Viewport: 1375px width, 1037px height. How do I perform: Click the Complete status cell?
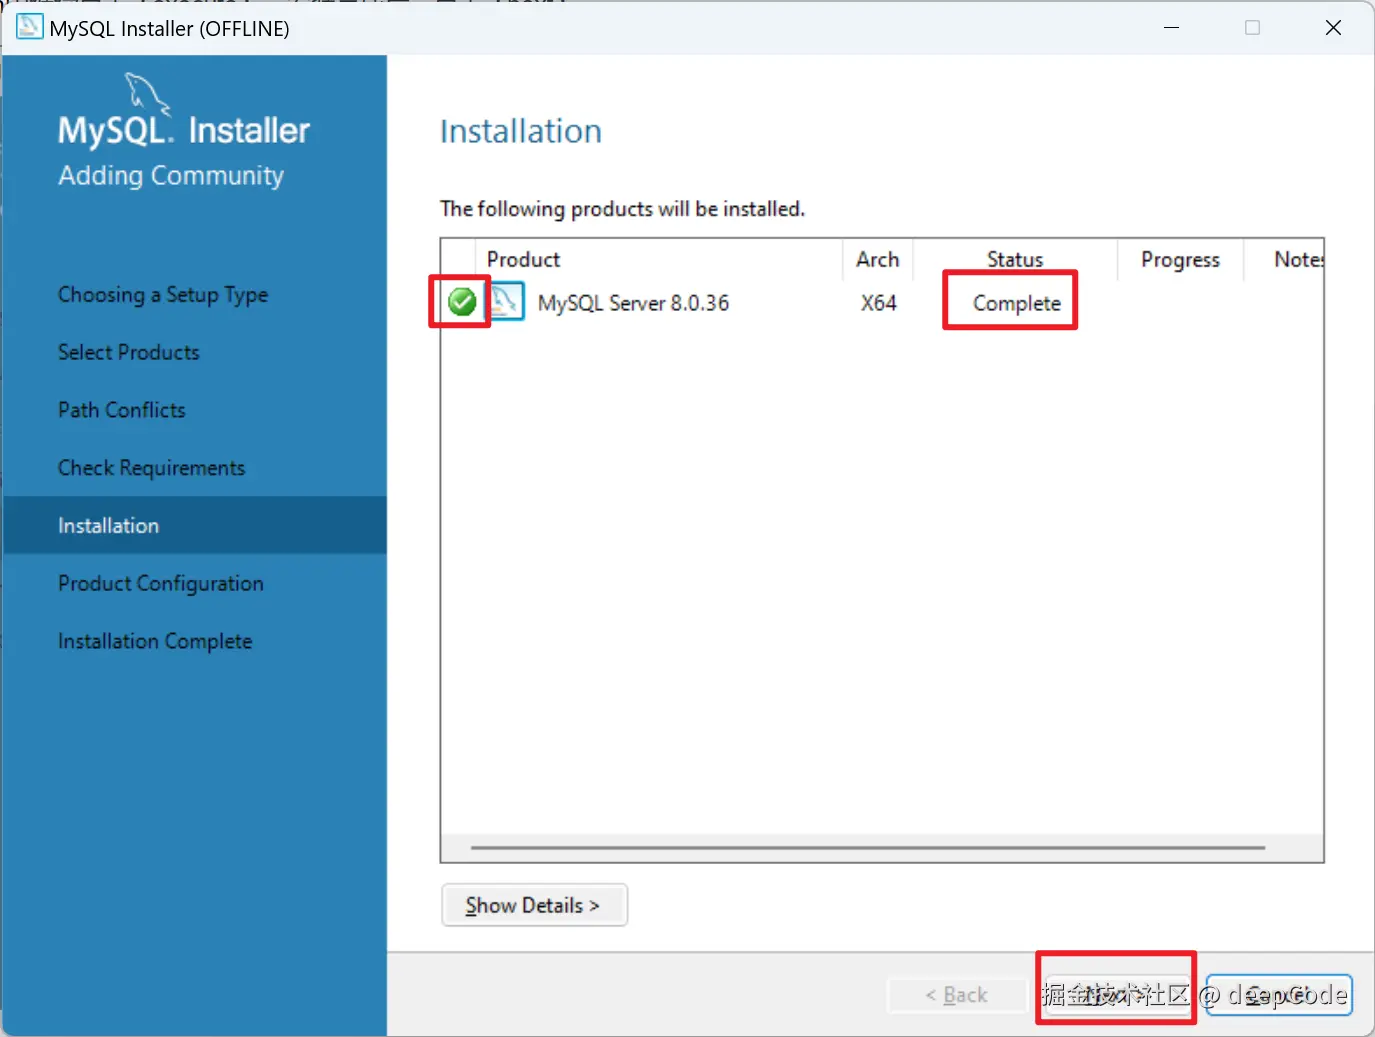pyautogui.click(x=1016, y=303)
